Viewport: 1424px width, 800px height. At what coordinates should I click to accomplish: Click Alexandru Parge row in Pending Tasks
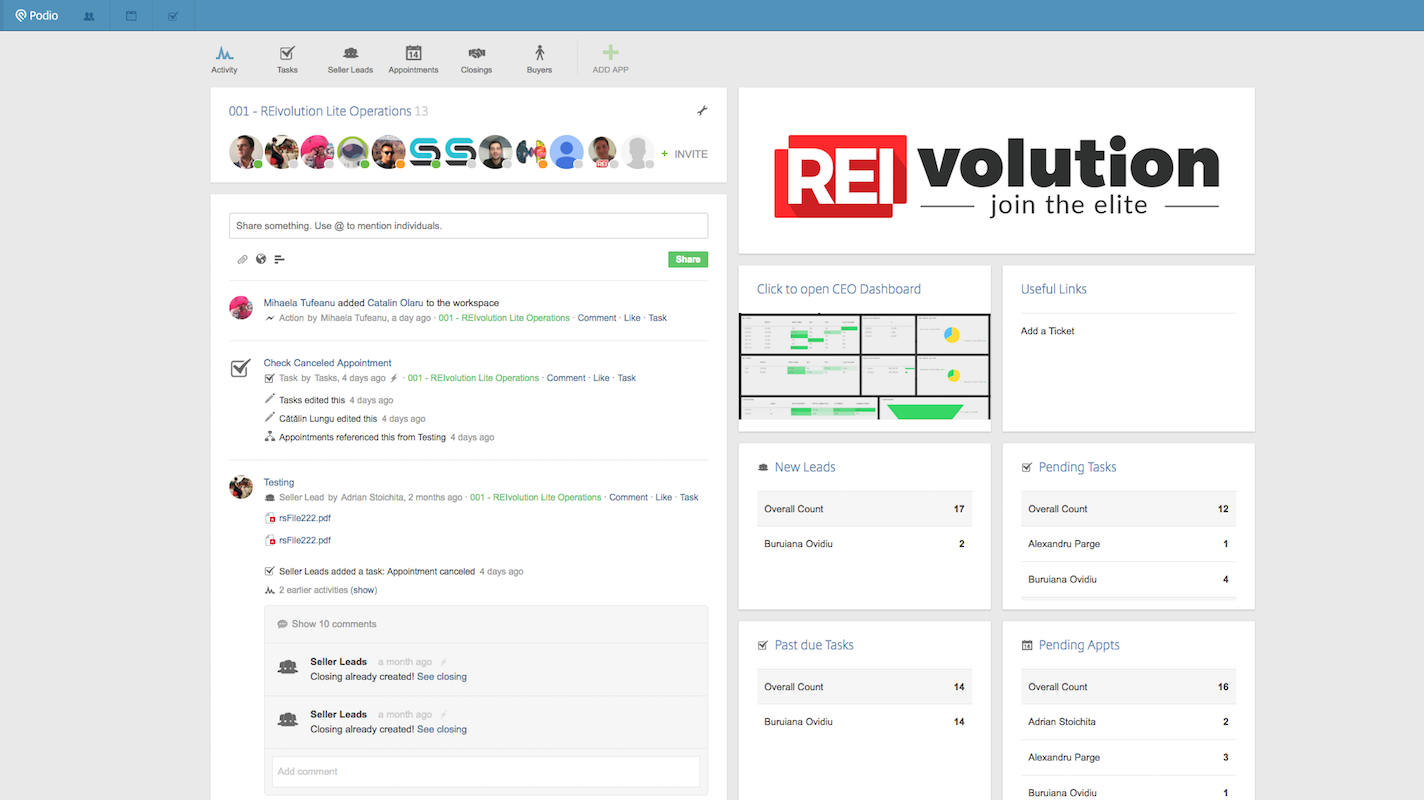[1128, 544]
